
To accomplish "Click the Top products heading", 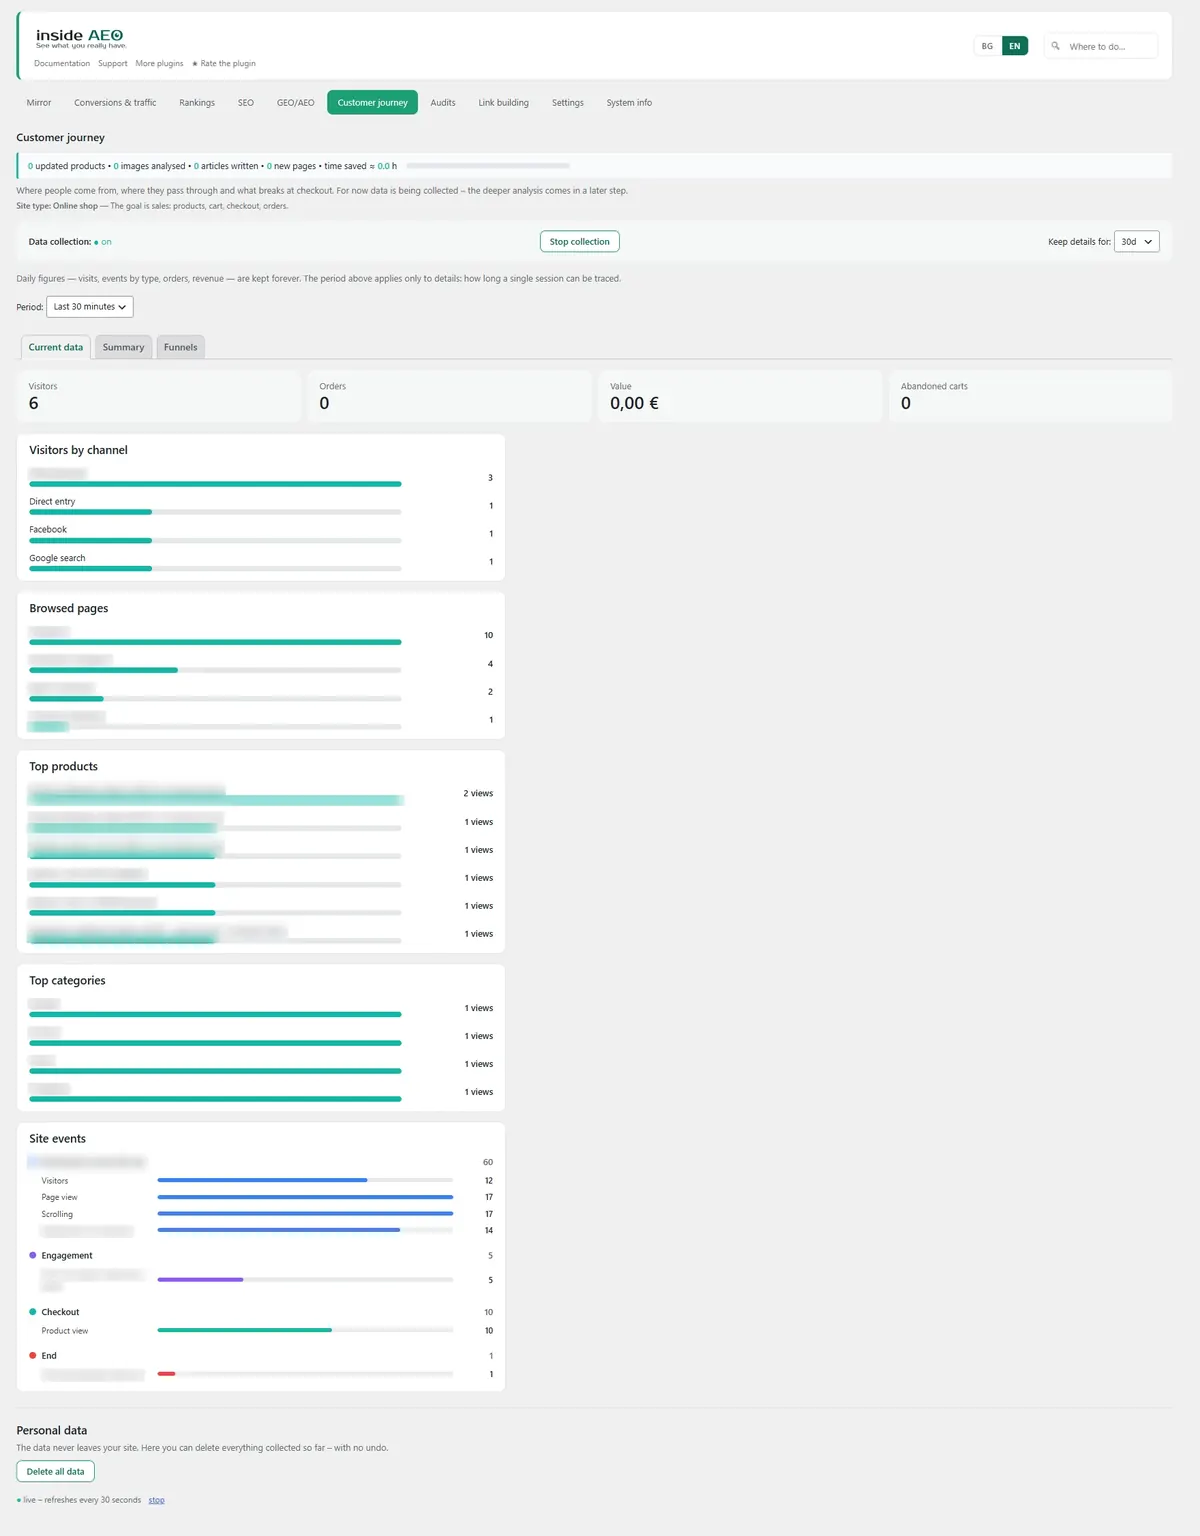I will coord(63,766).
